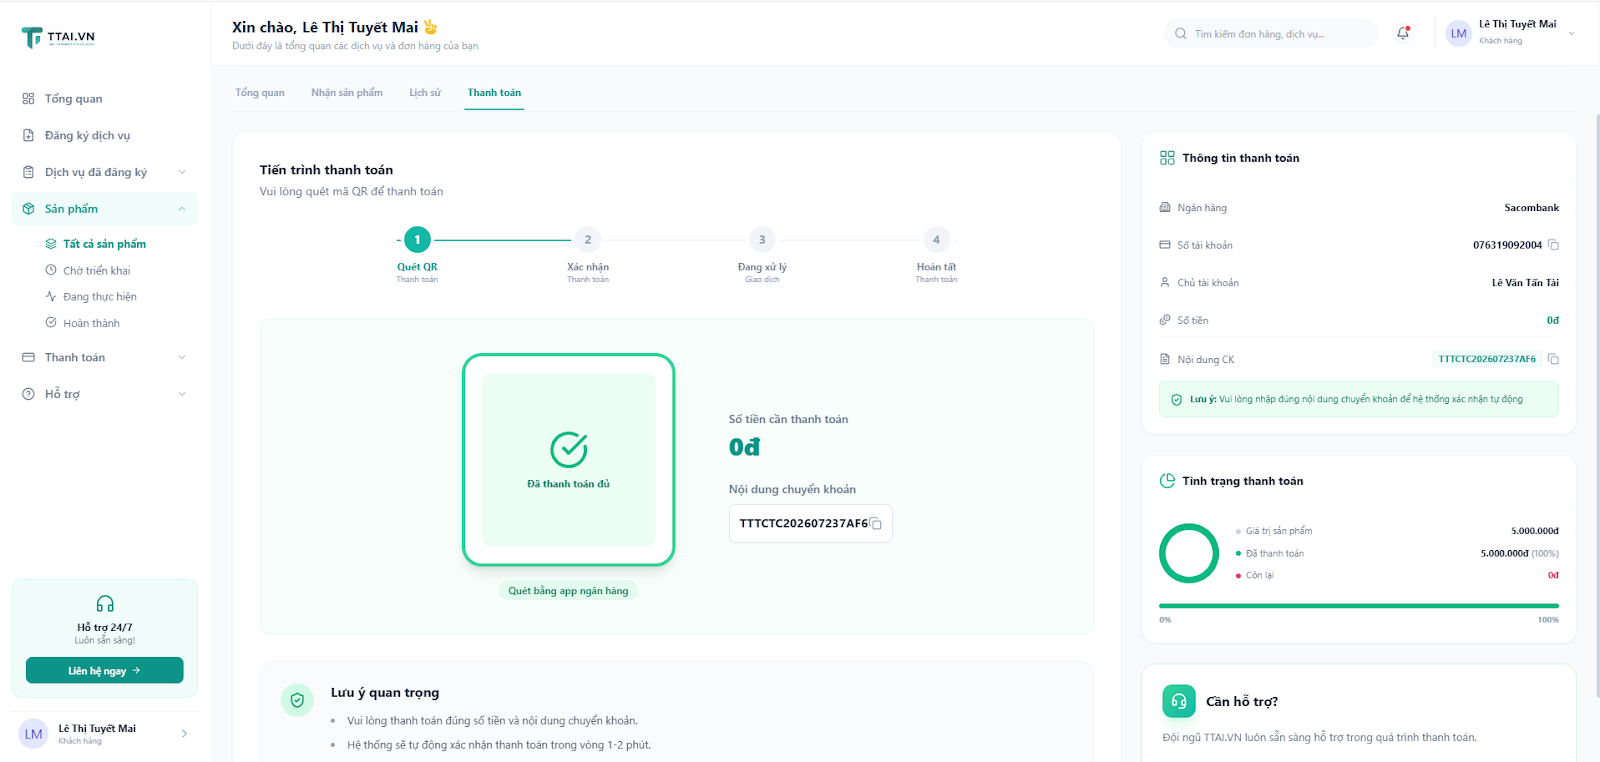The height and width of the screenshot is (762, 1600).
Task: Select step 4 Hoàn tất circle
Action: point(936,240)
